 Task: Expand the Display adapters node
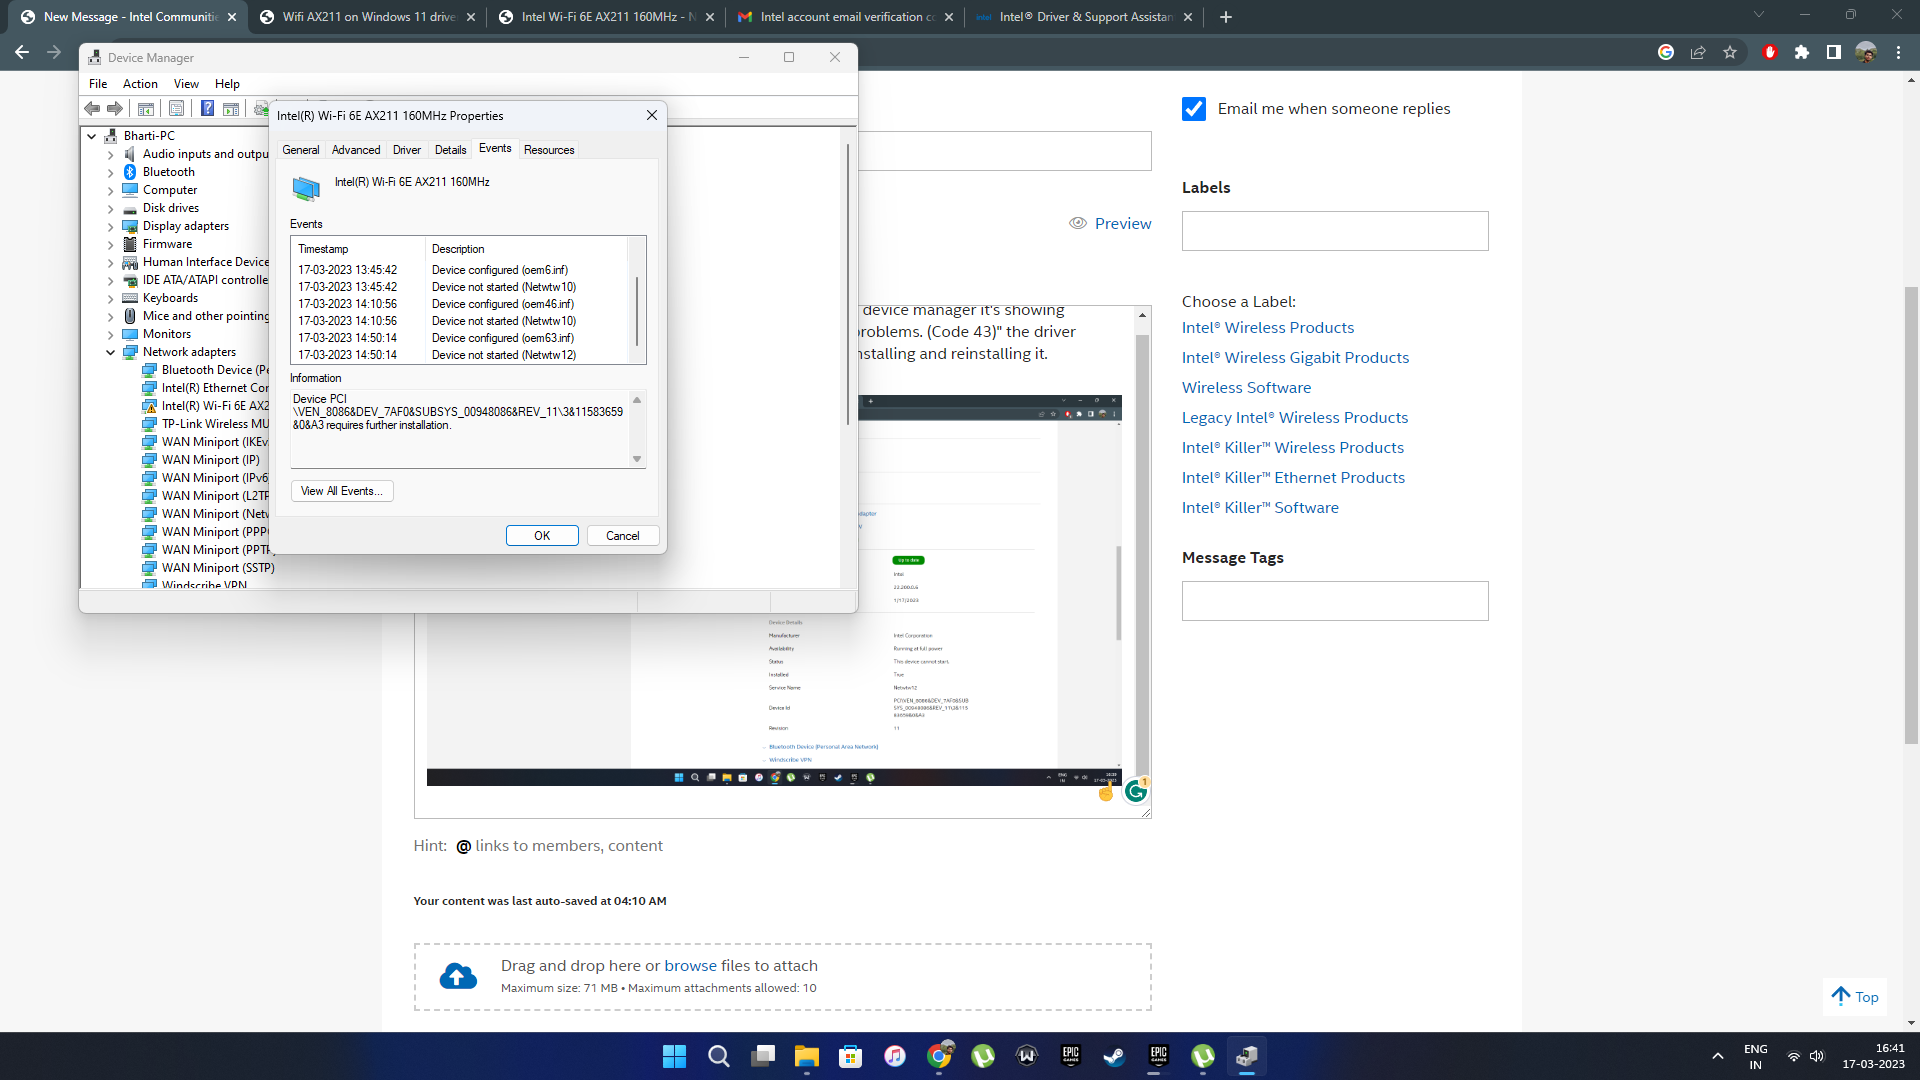coord(111,226)
